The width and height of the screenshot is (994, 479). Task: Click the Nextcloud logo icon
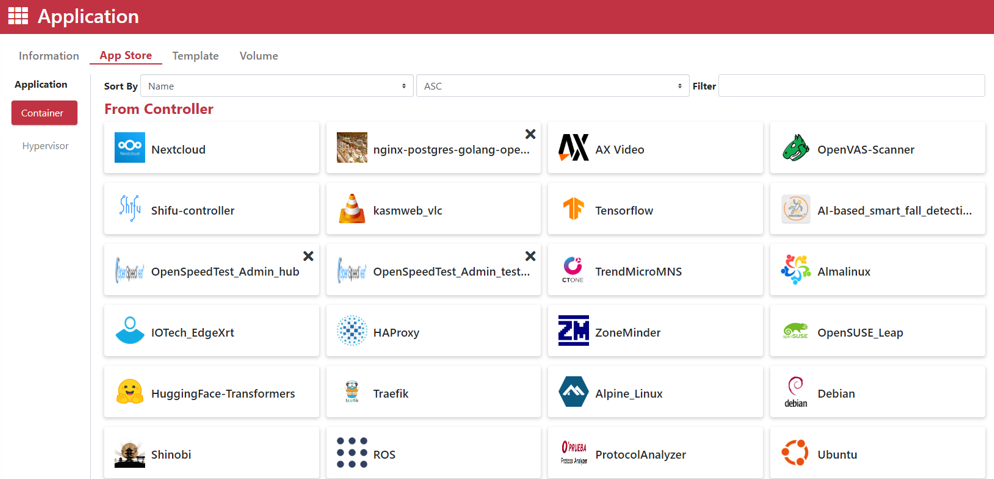coord(130,148)
